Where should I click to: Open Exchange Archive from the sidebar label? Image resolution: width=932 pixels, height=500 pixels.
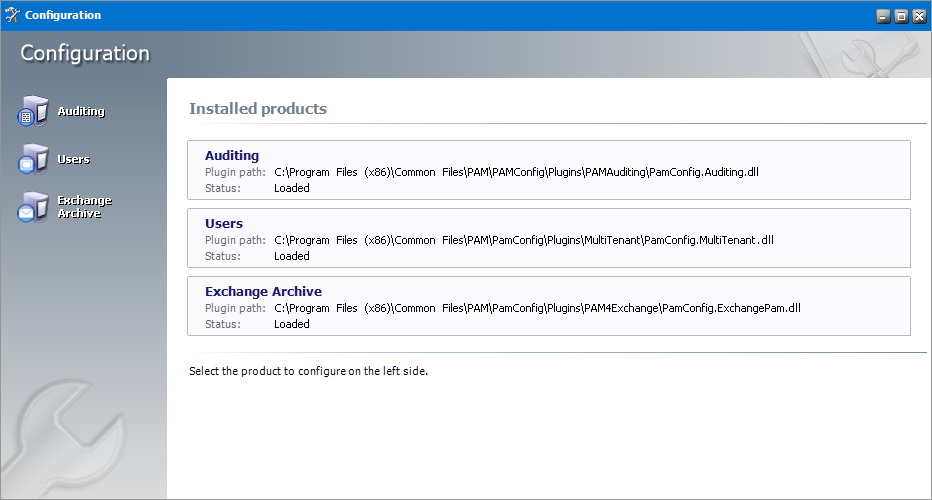click(x=85, y=207)
